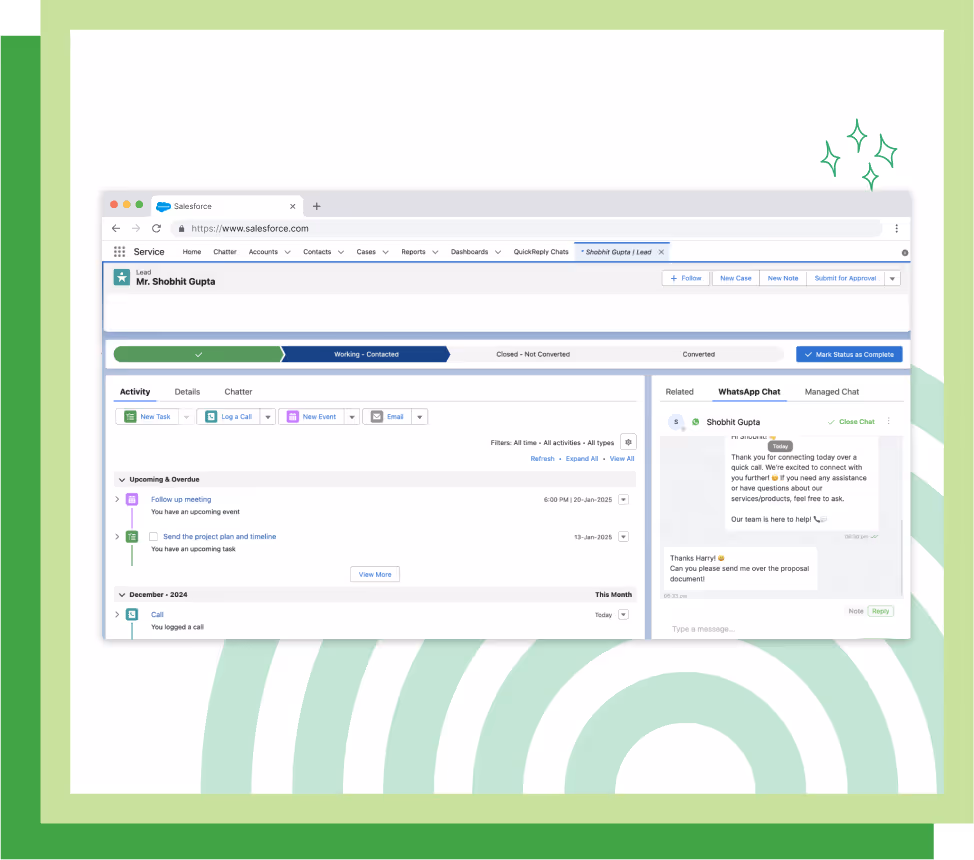Click the completed green path stage

coord(198,354)
